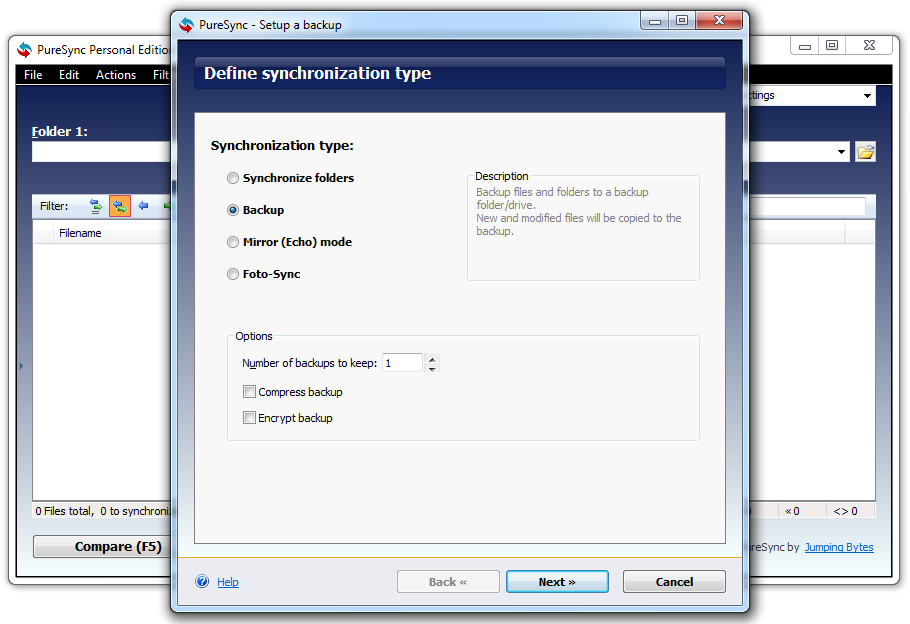This screenshot has width=910, height=624.
Task: Open the partially hidden Filter menu
Action: pyautogui.click(x=161, y=75)
